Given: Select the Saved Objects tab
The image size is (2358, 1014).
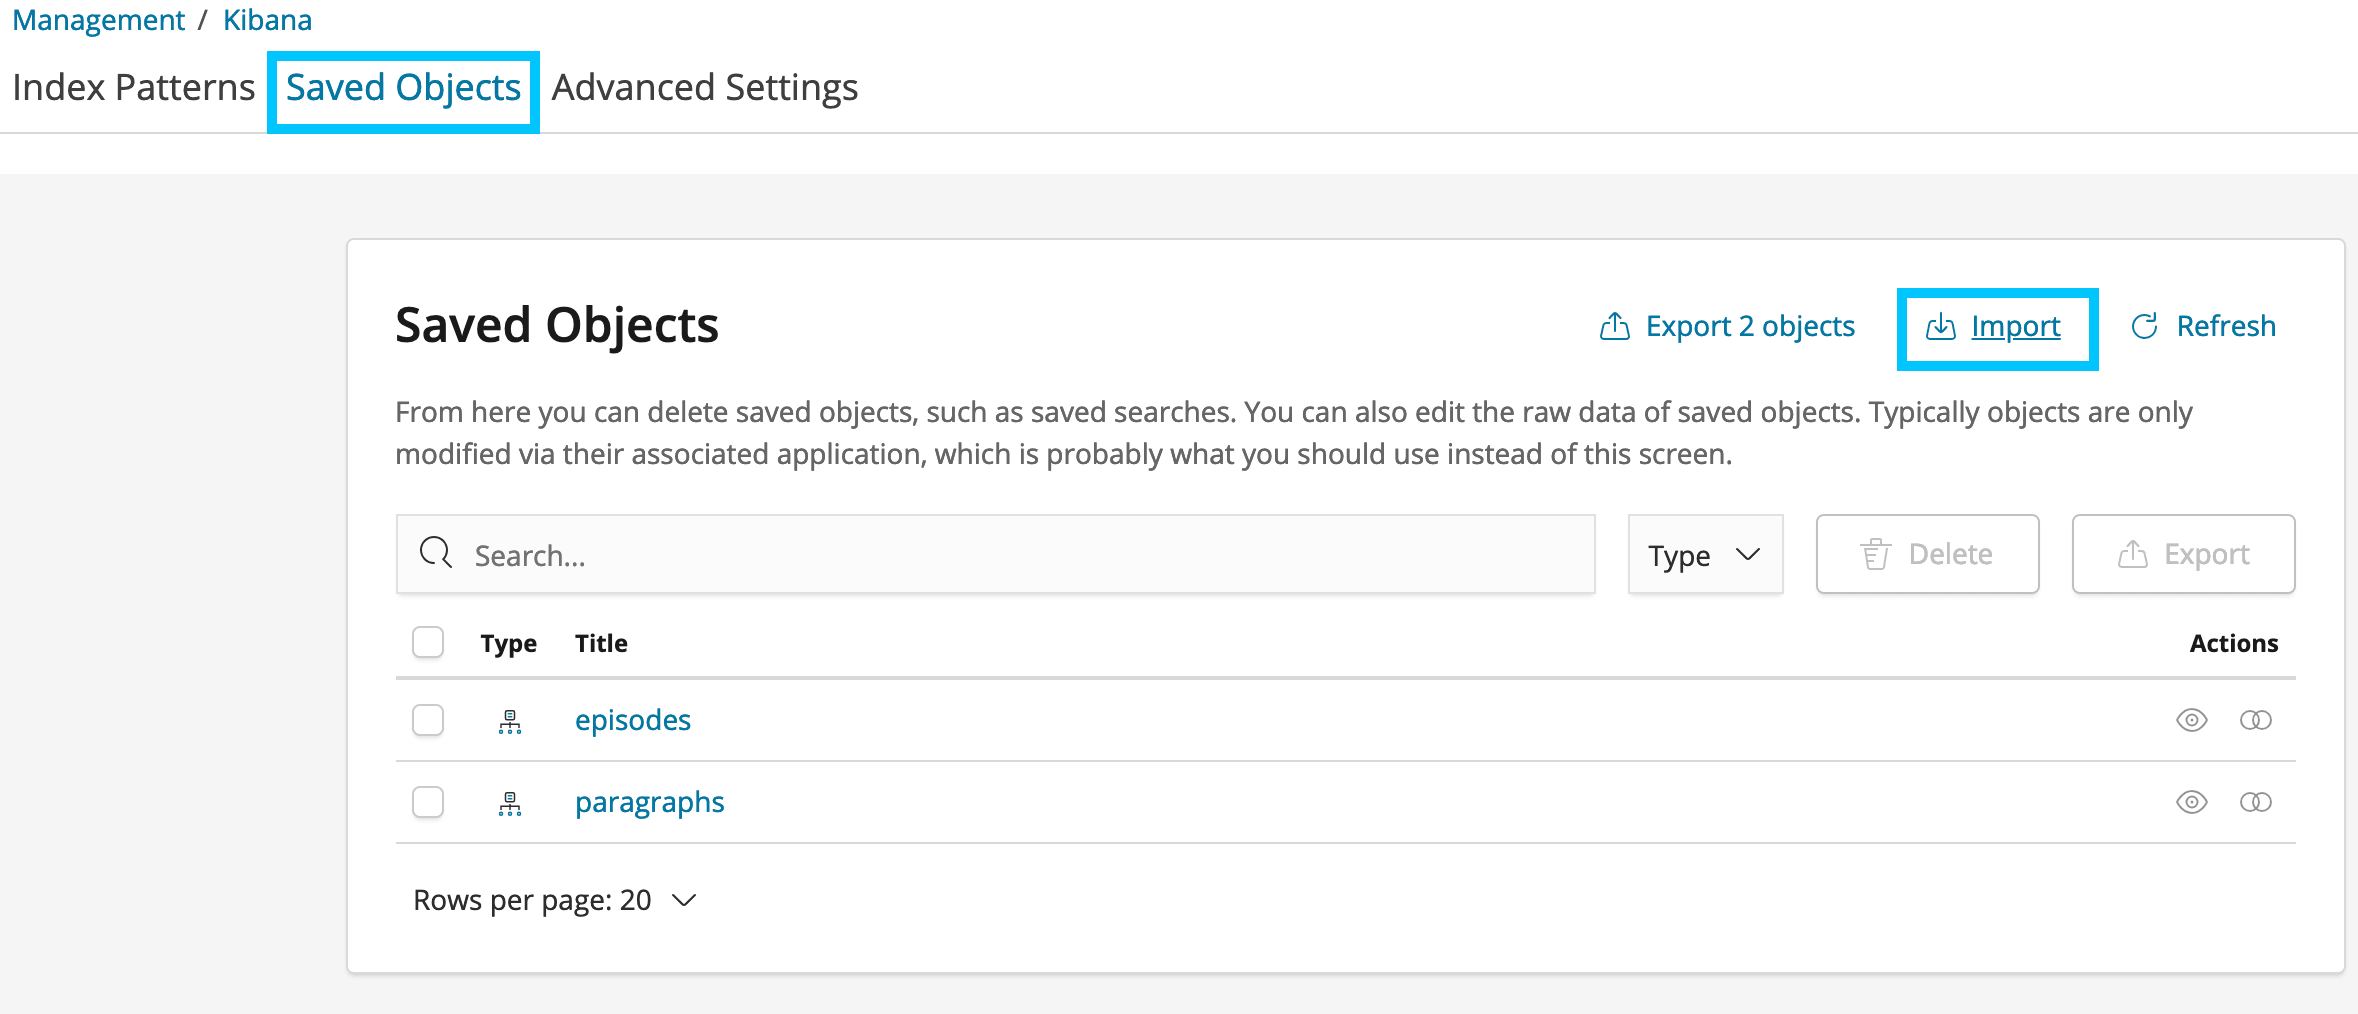Looking at the screenshot, I should click(x=403, y=88).
